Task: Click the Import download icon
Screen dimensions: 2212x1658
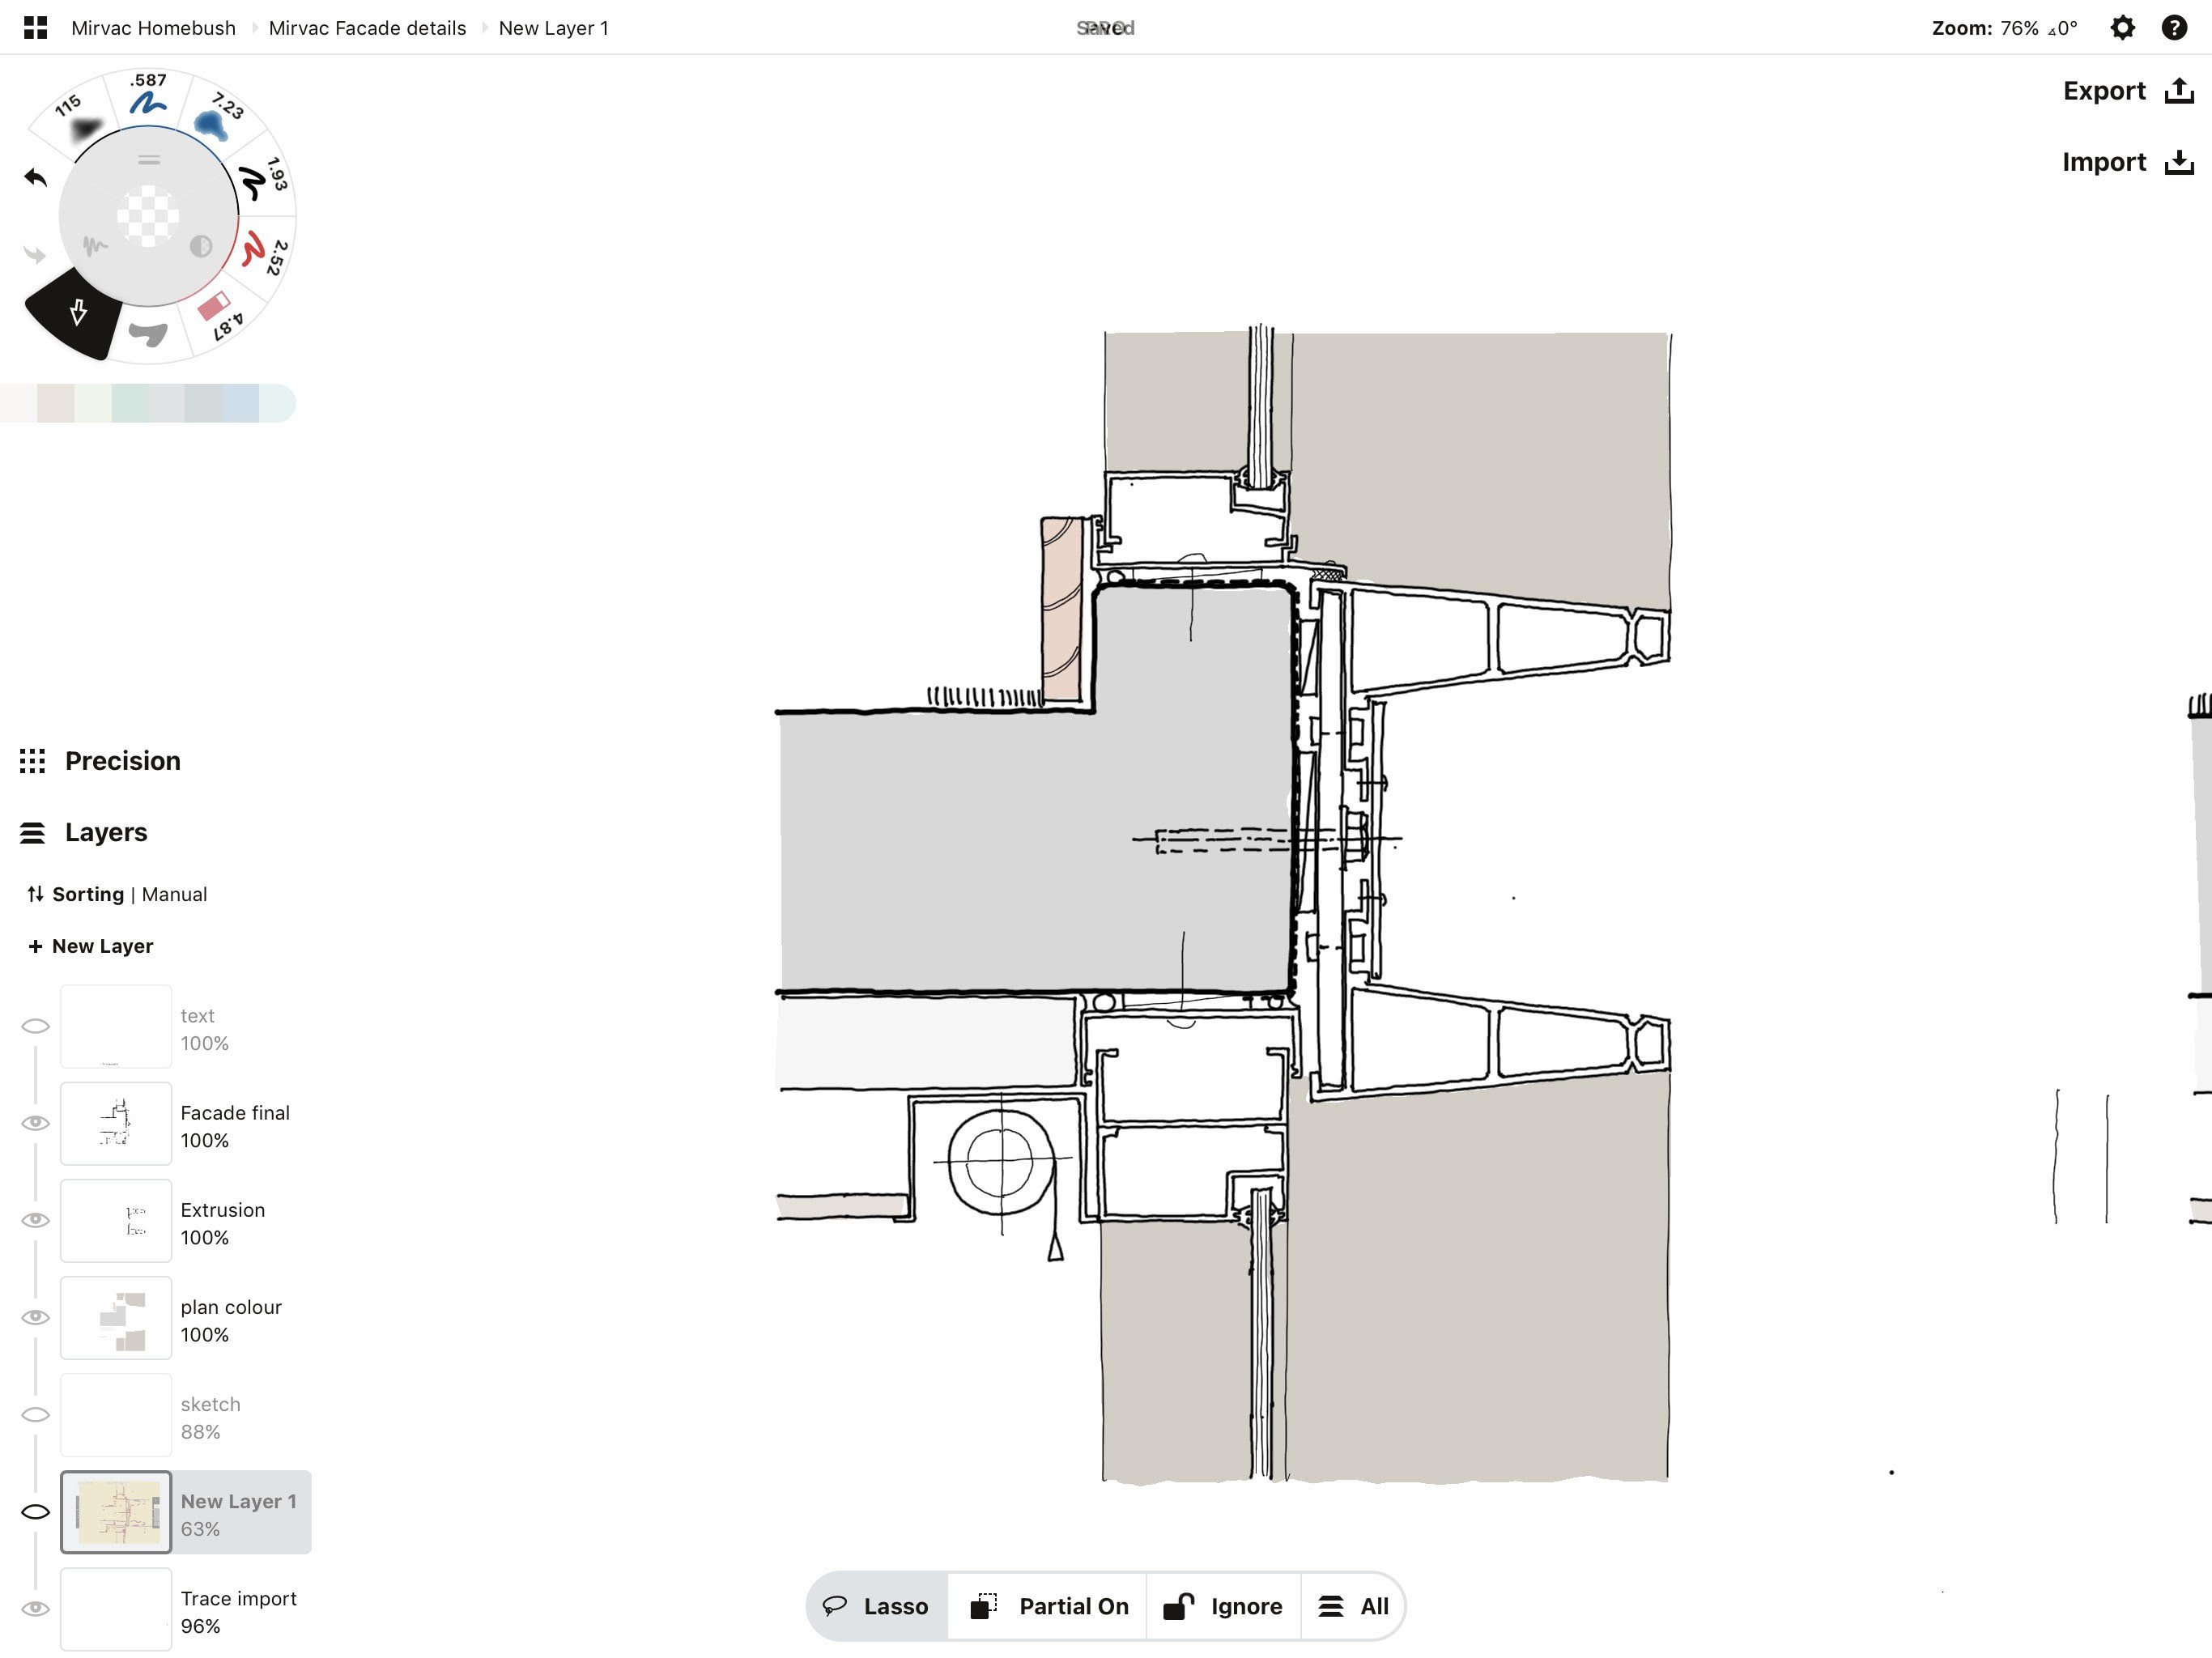Action: tap(2179, 162)
